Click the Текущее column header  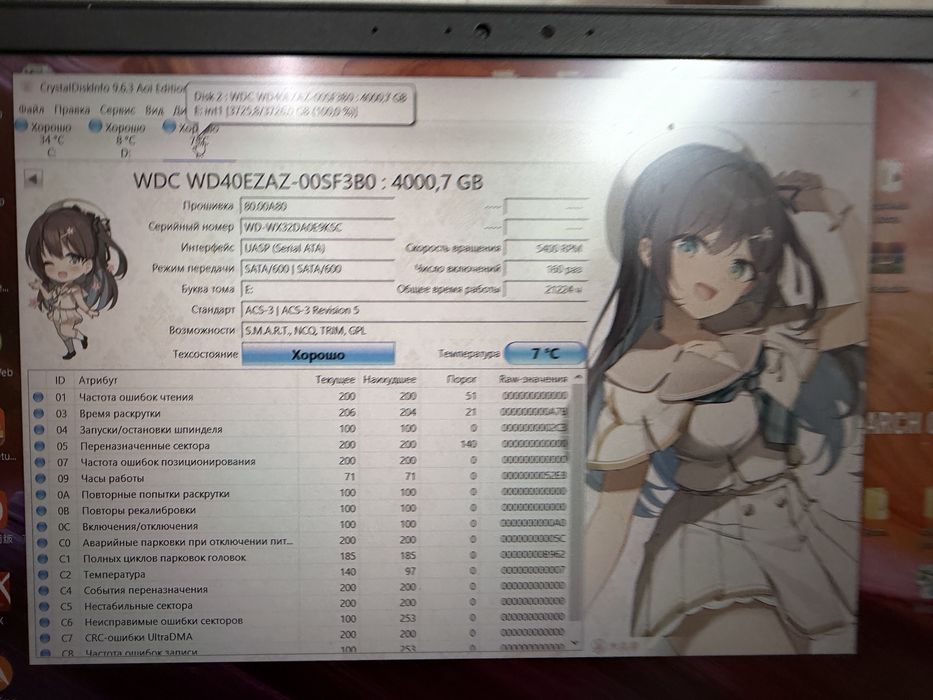point(335,379)
